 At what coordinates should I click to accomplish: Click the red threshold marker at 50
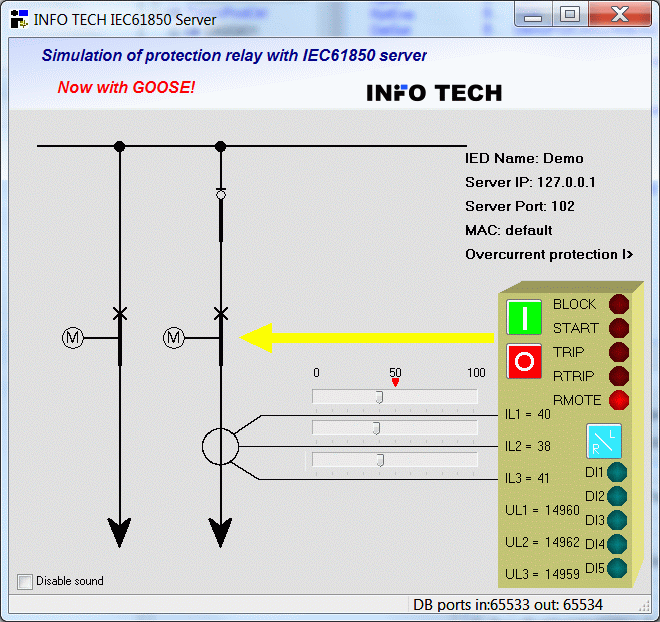[395, 382]
